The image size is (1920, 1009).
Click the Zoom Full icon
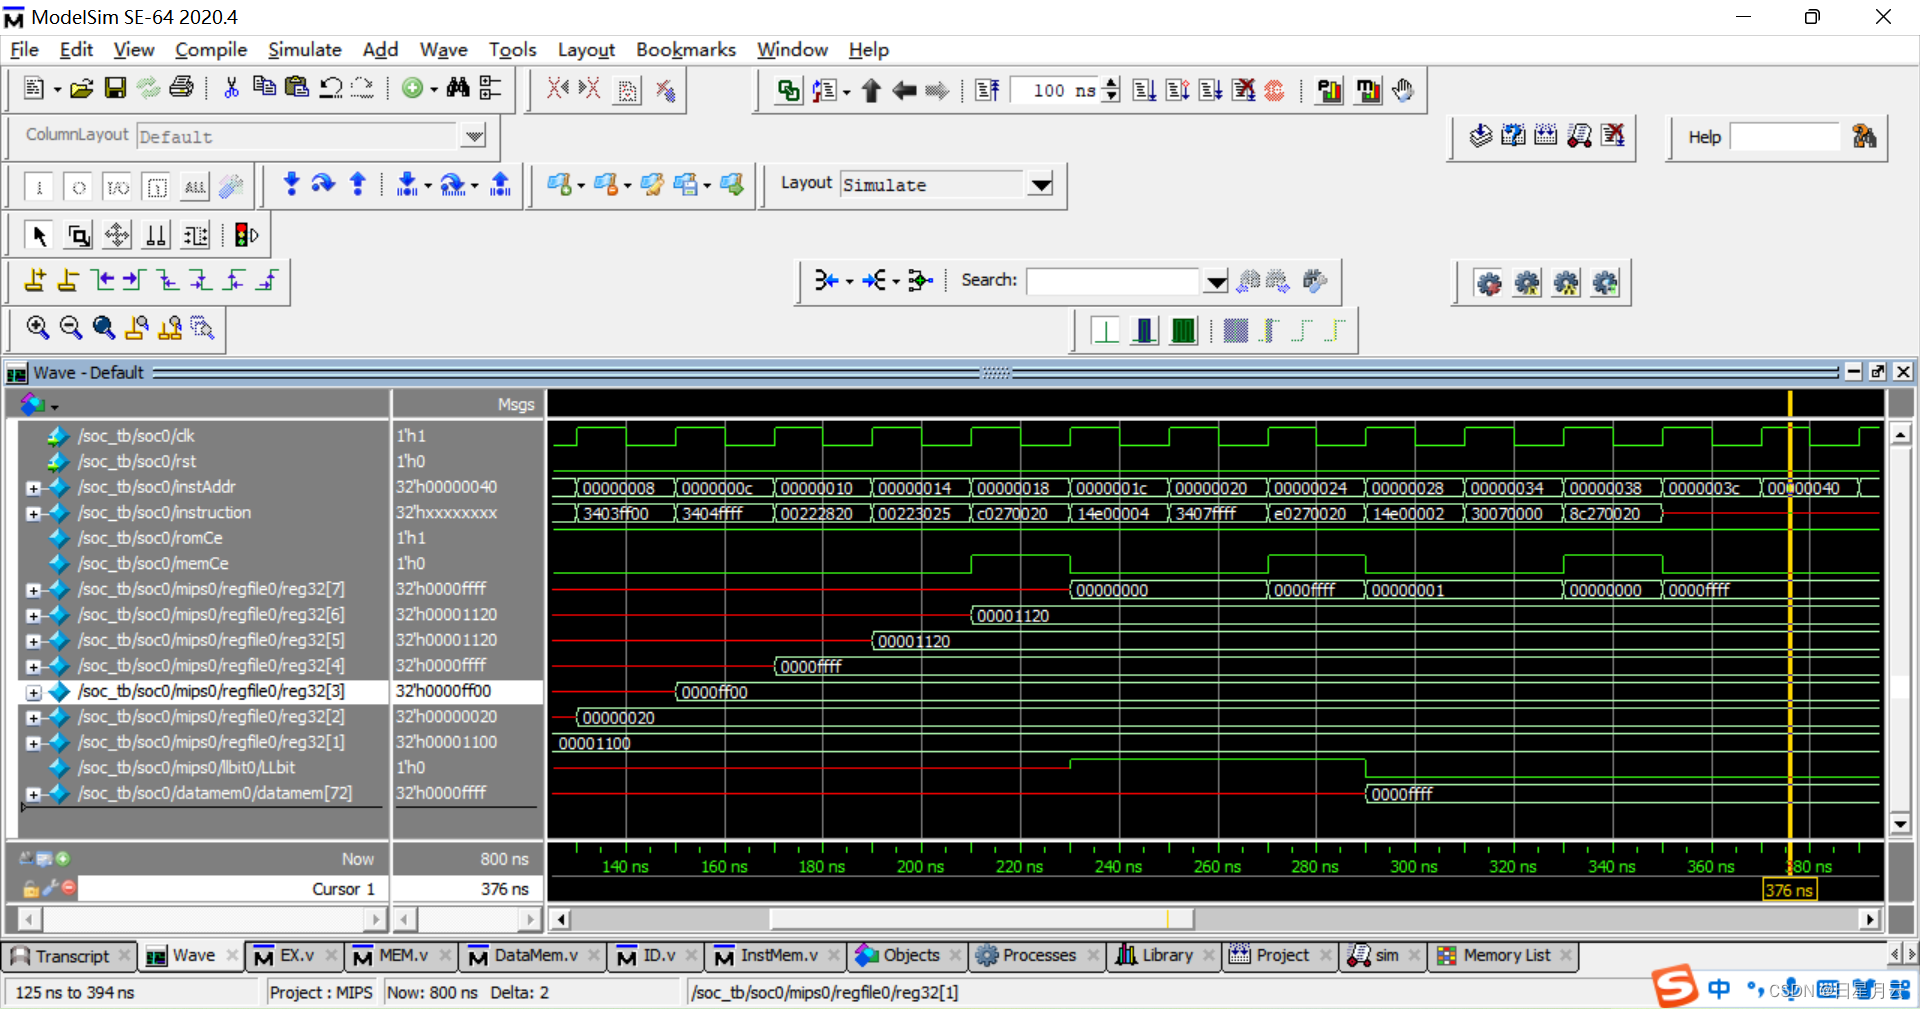(104, 327)
